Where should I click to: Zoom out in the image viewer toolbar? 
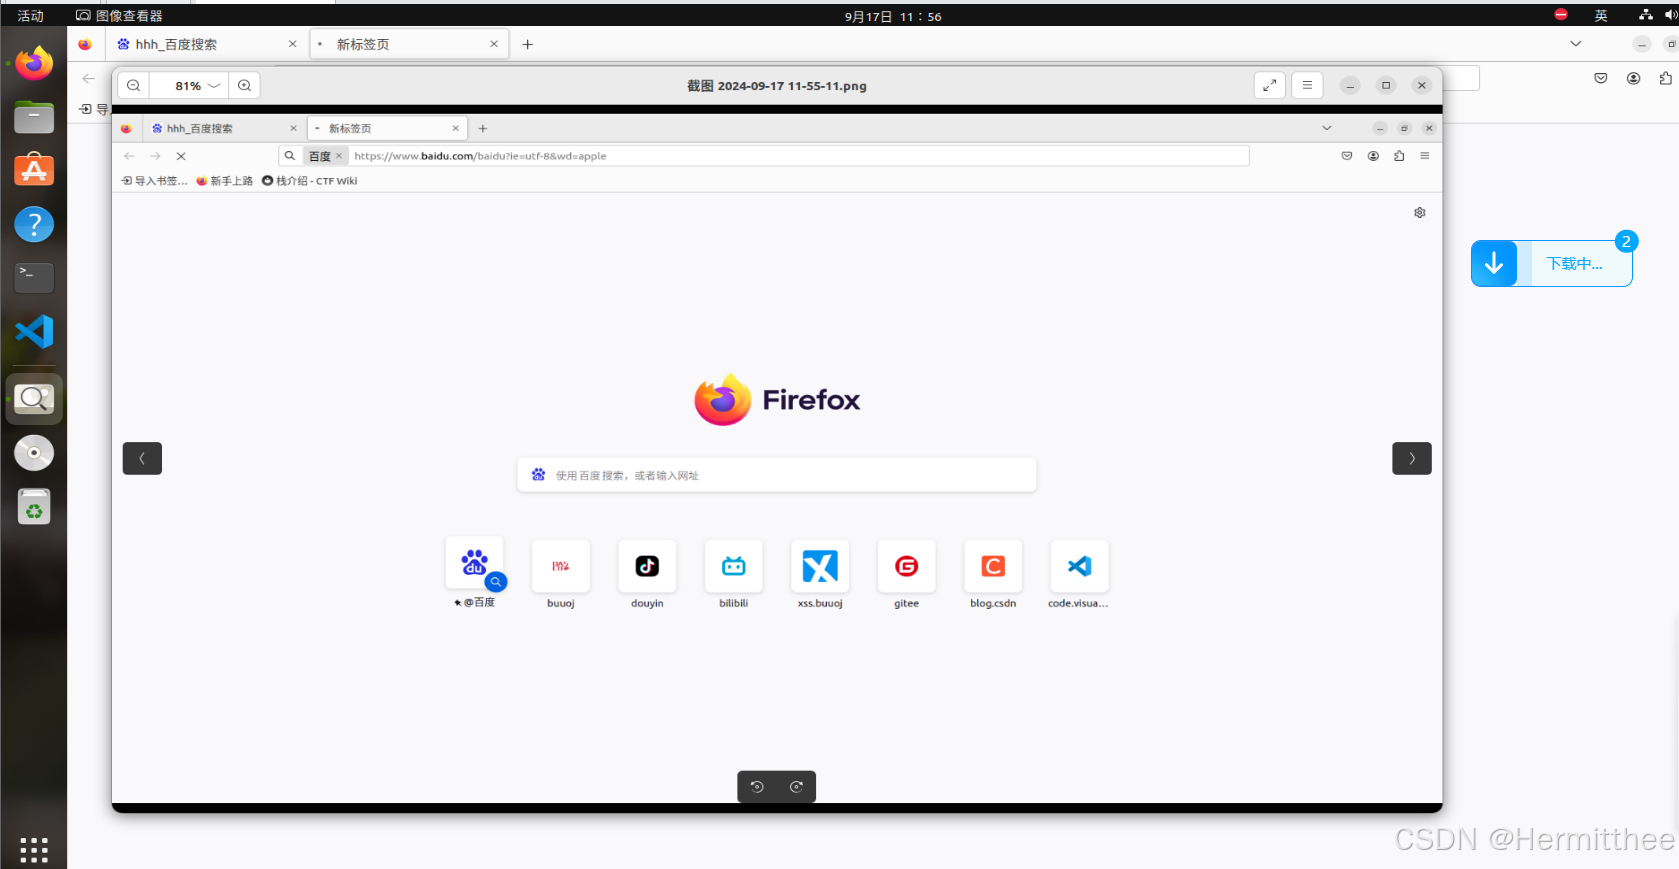(x=134, y=86)
